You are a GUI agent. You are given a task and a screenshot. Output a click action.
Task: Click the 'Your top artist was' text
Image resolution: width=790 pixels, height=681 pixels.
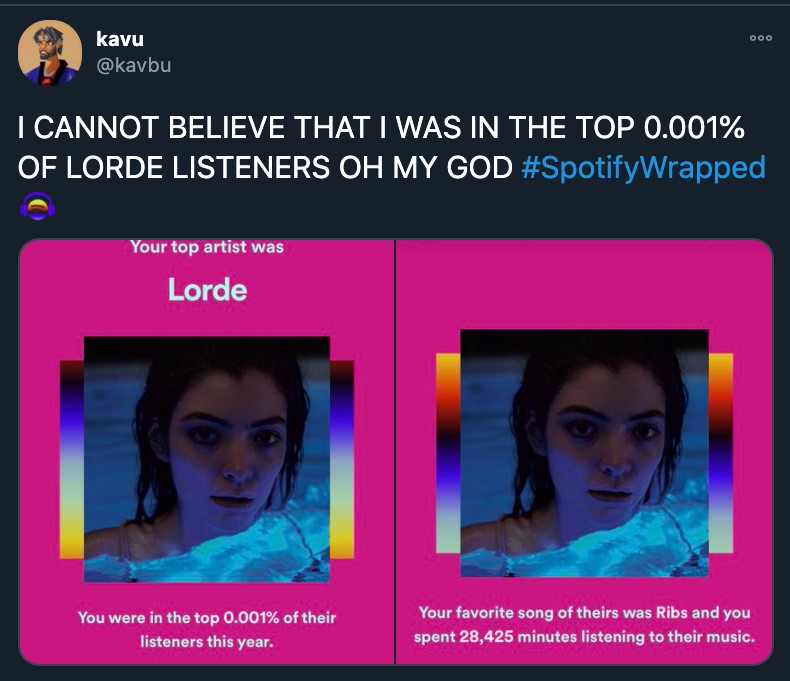click(x=207, y=247)
